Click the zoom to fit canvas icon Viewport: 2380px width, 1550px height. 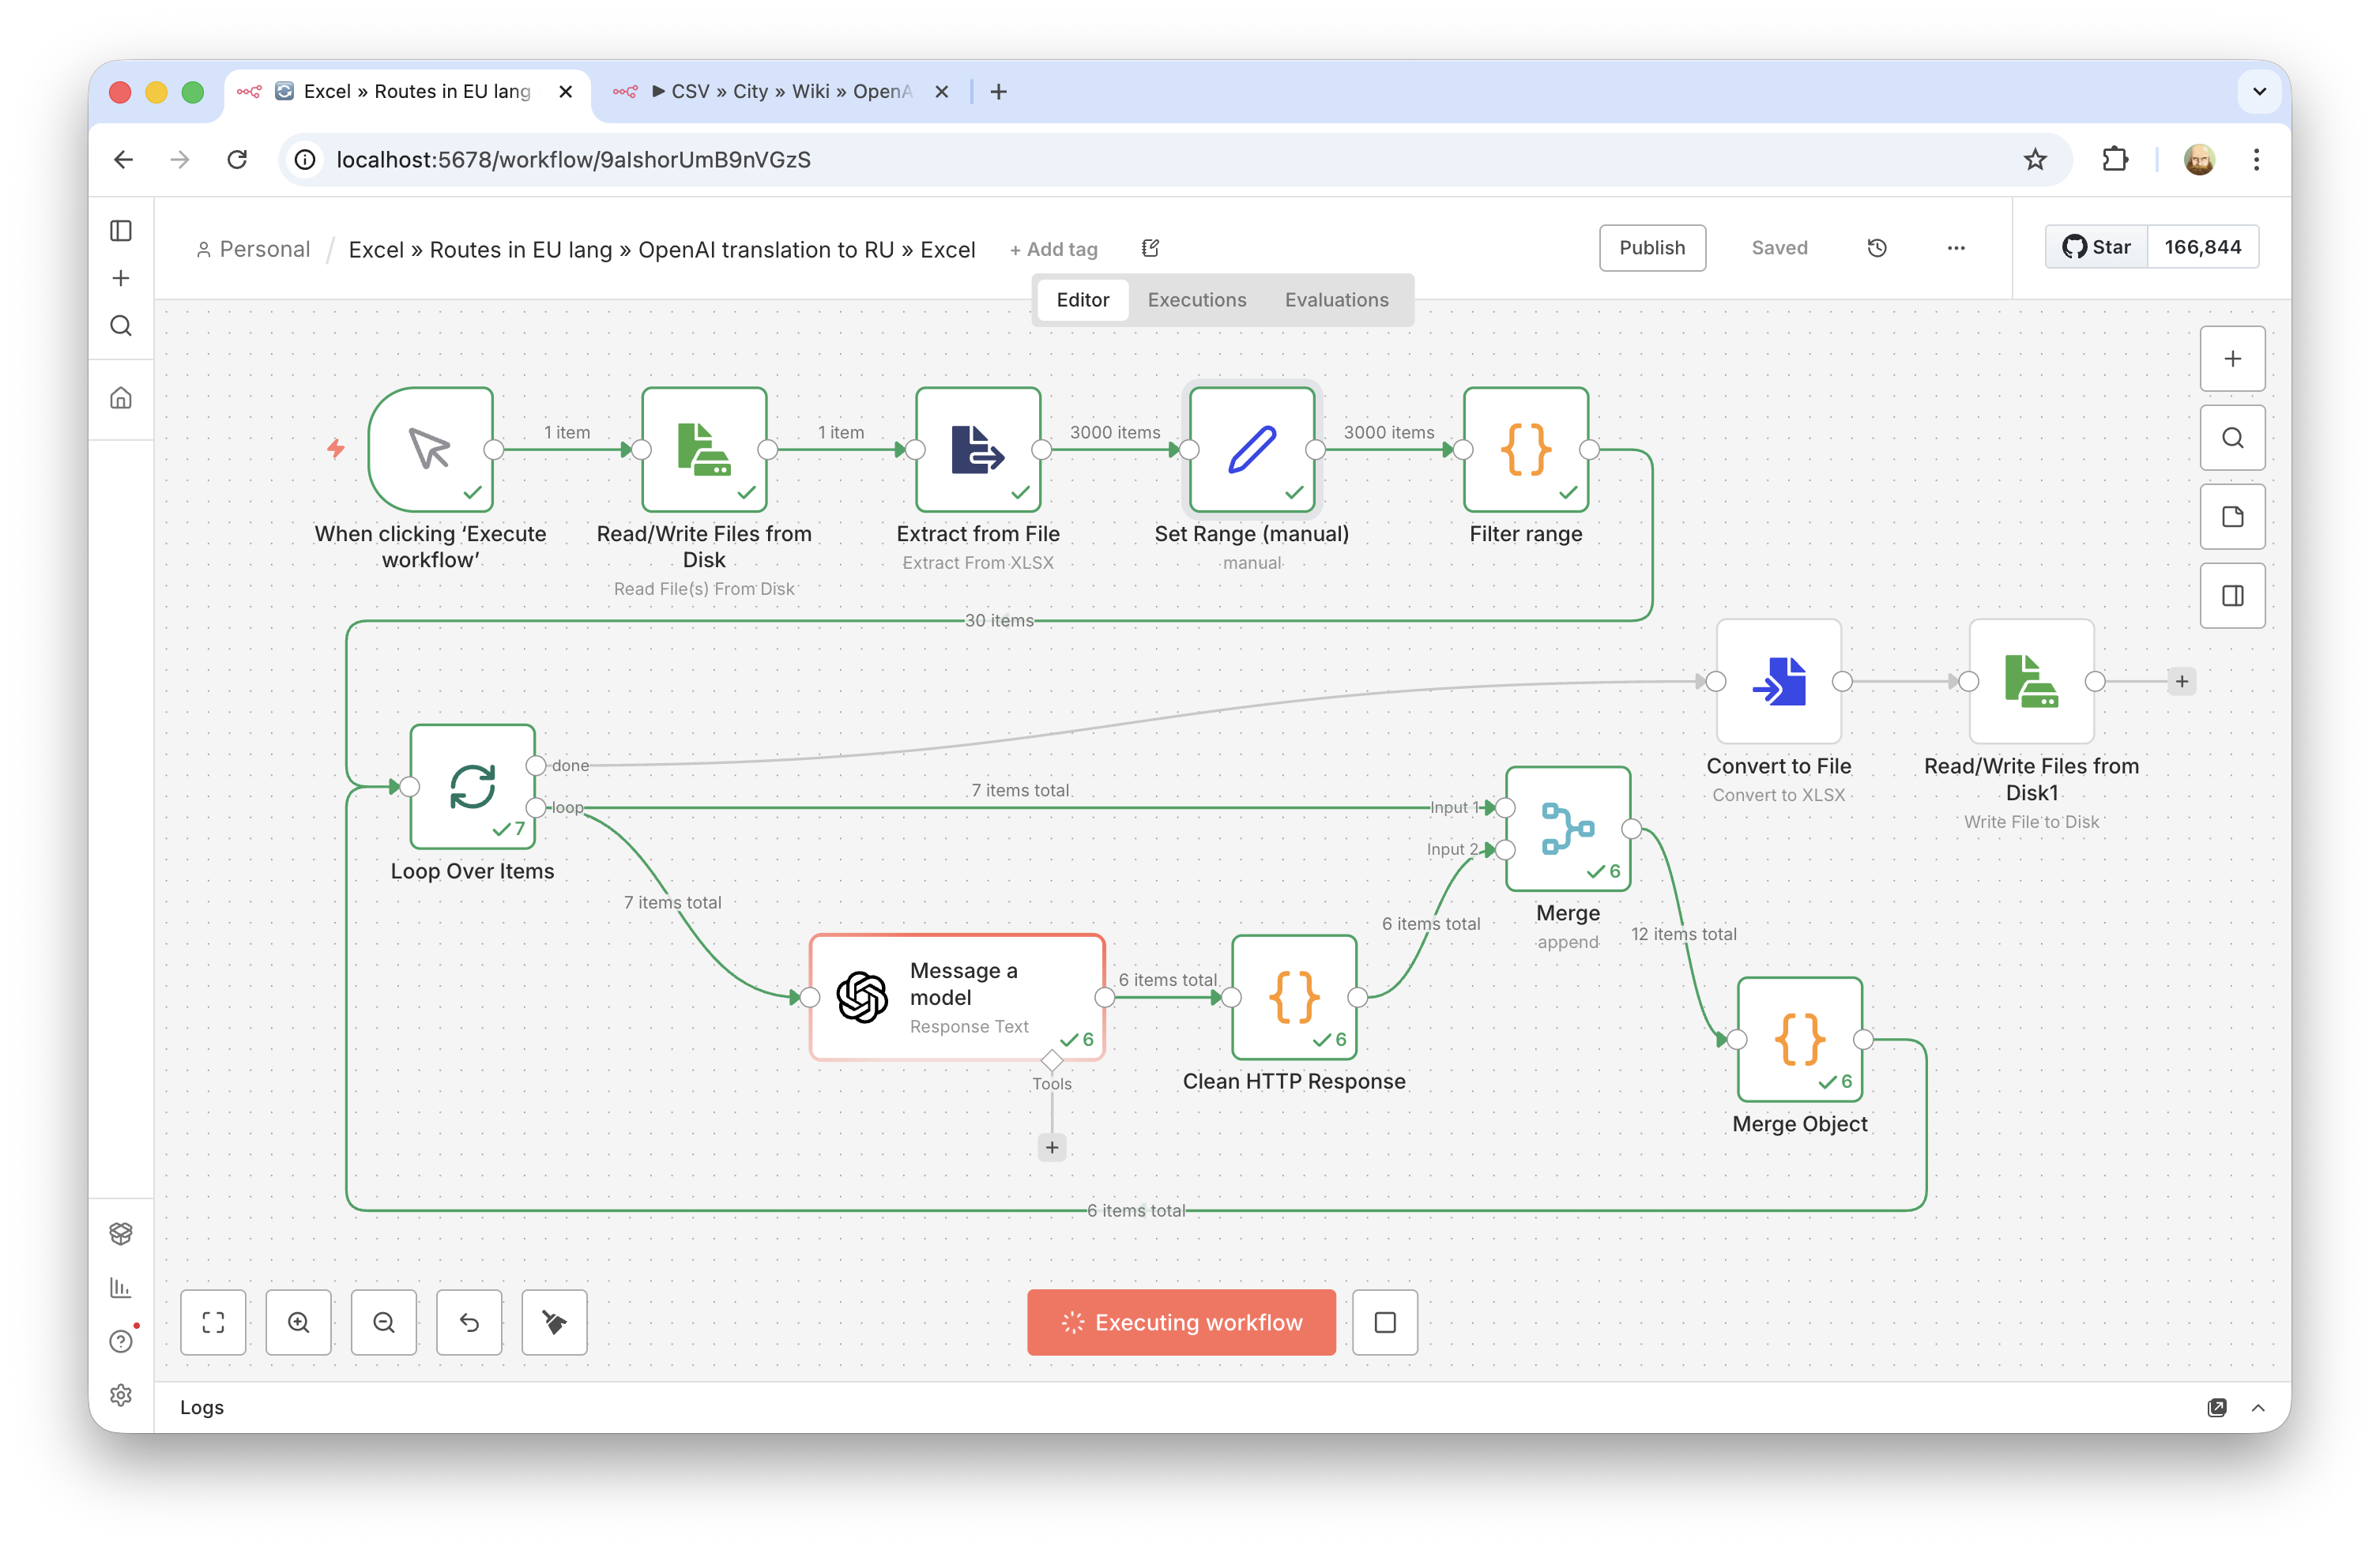point(213,1322)
